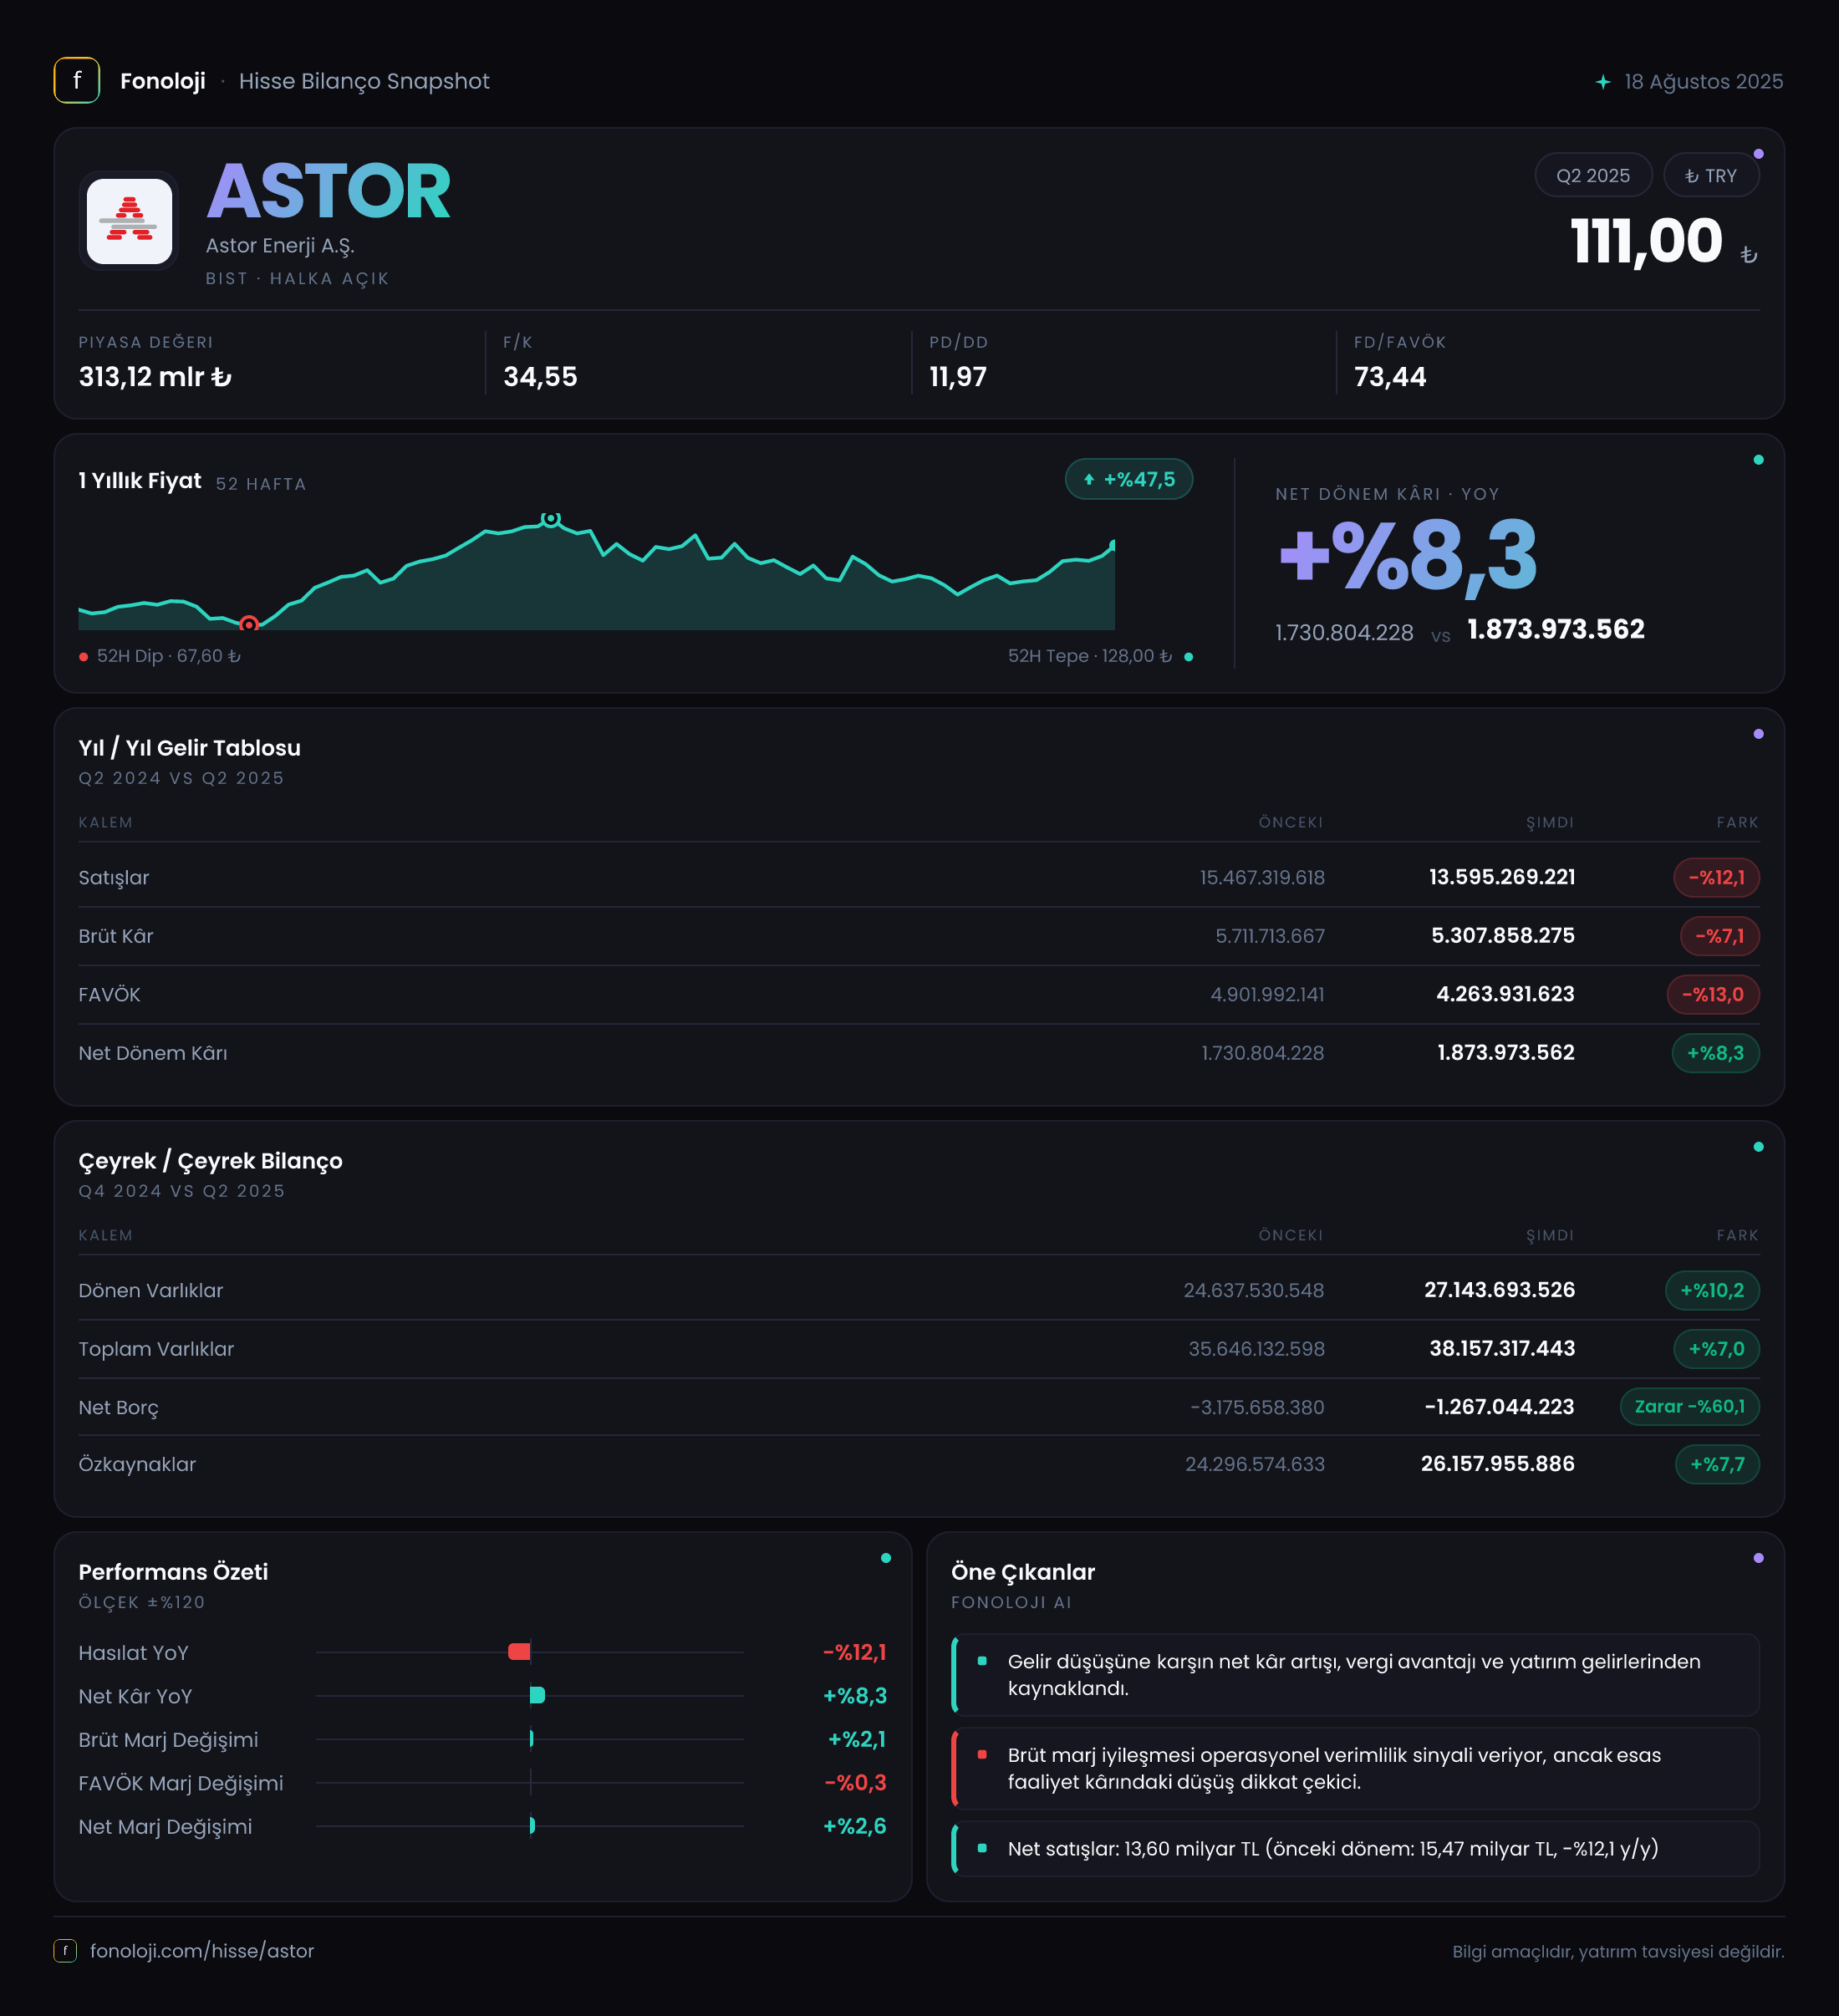The height and width of the screenshot is (2016, 1839).
Task: Click the purple dot on ASTOR header card
Action: pos(1758,154)
